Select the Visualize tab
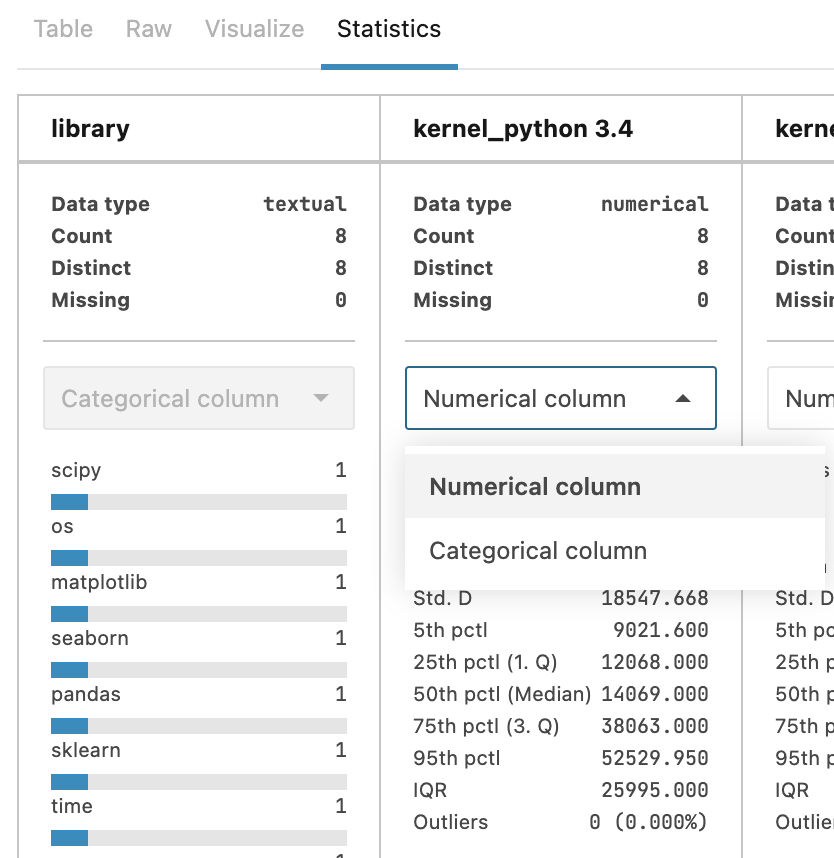Screen dimensions: 834x858 pyautogui.click(x=254, y=29)
